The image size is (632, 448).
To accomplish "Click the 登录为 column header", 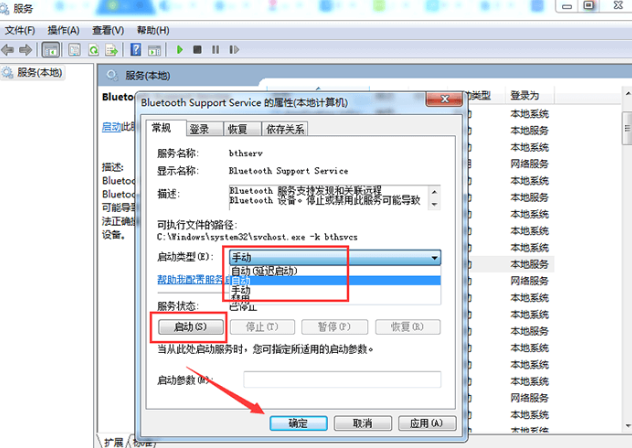I will (x=529, y=96).
